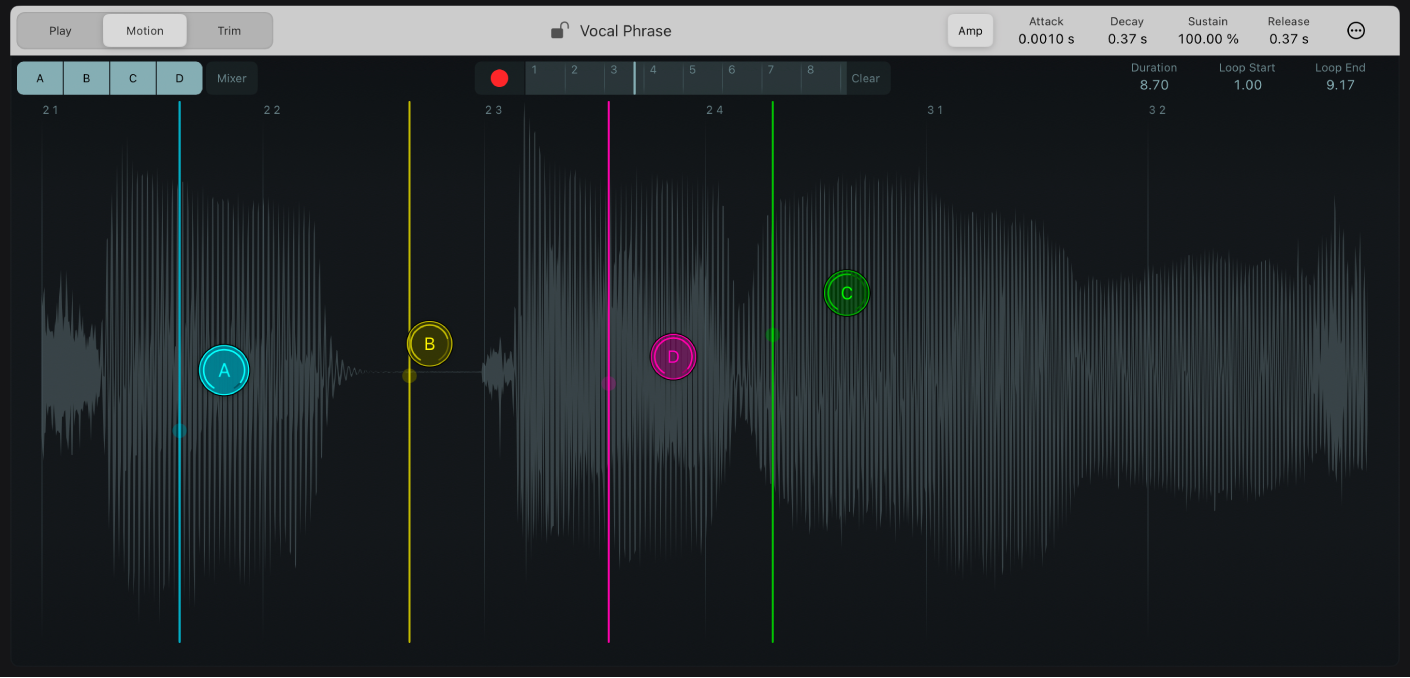
Task: Tap the red motion record icon
Action: [499, 77]
